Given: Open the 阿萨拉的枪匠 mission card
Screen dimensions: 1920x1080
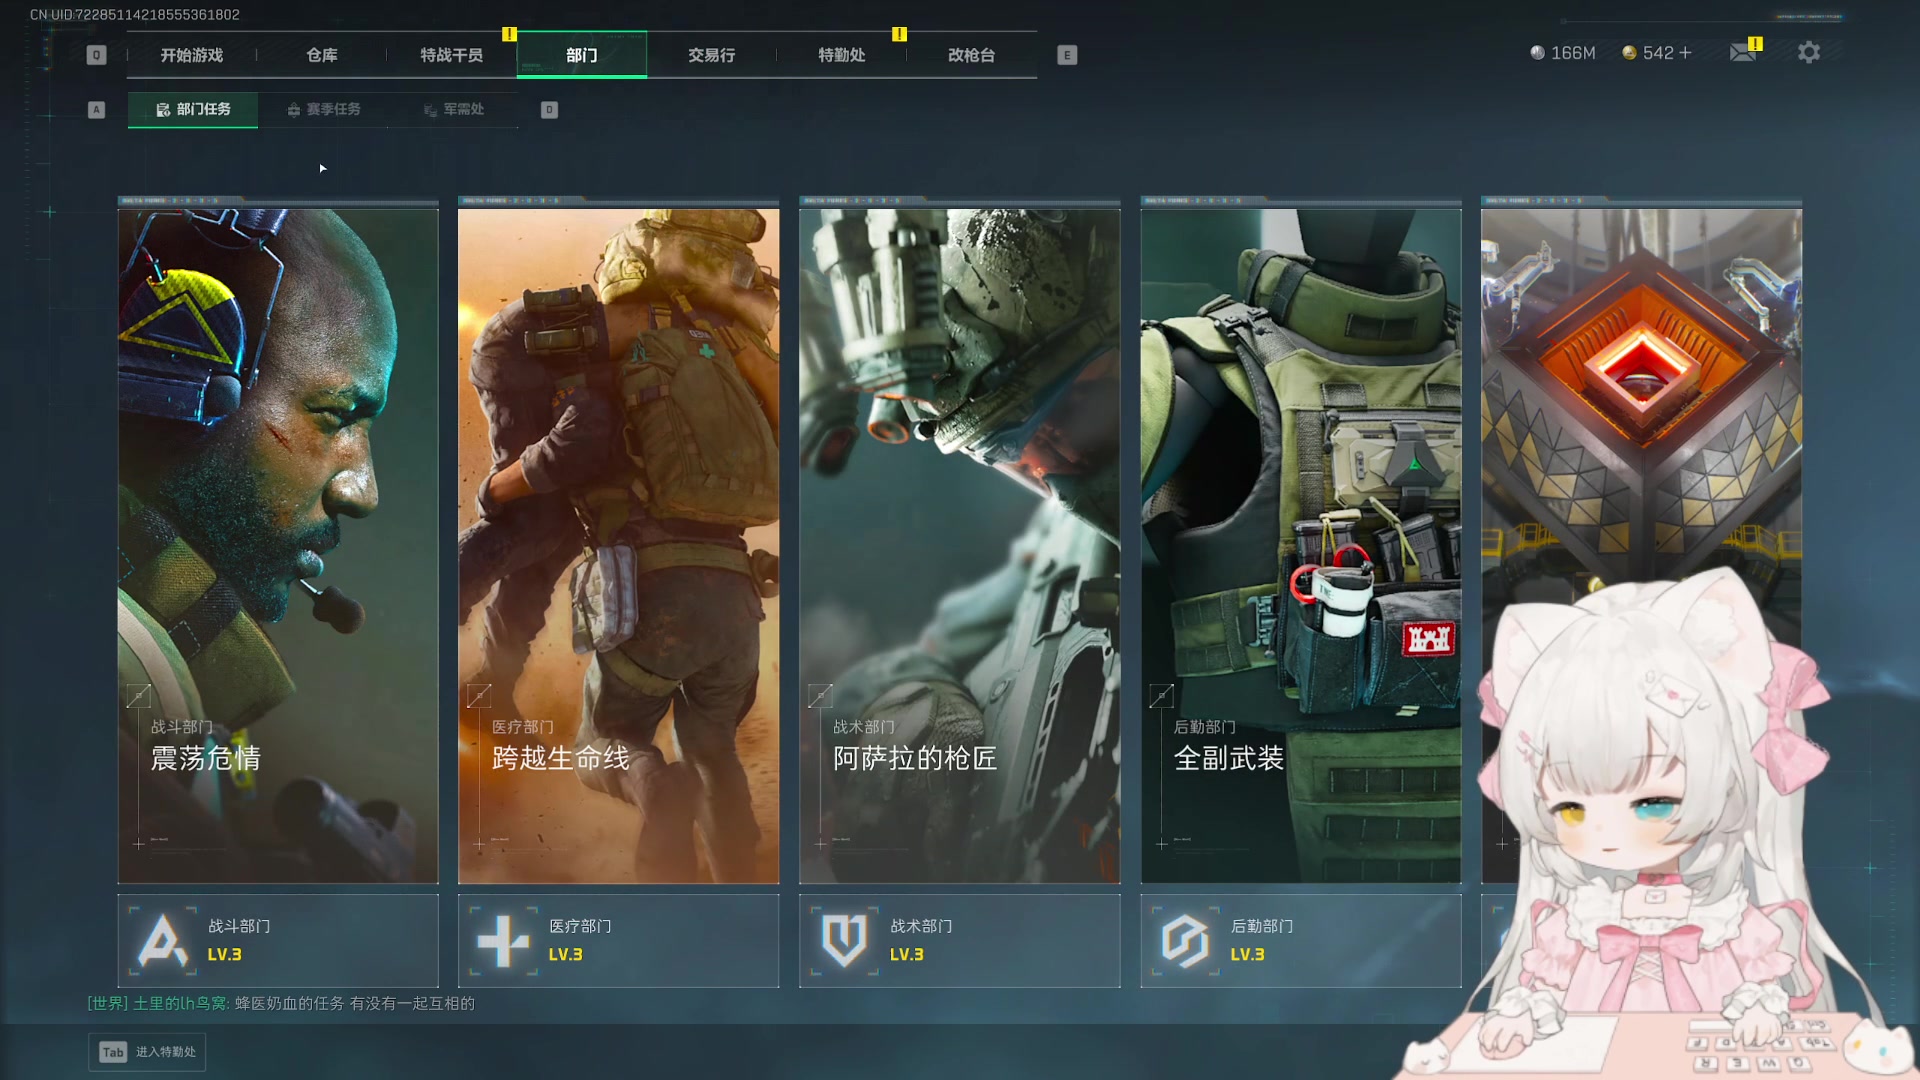Looking at the screenshot, I should click(x=959, y=545).
